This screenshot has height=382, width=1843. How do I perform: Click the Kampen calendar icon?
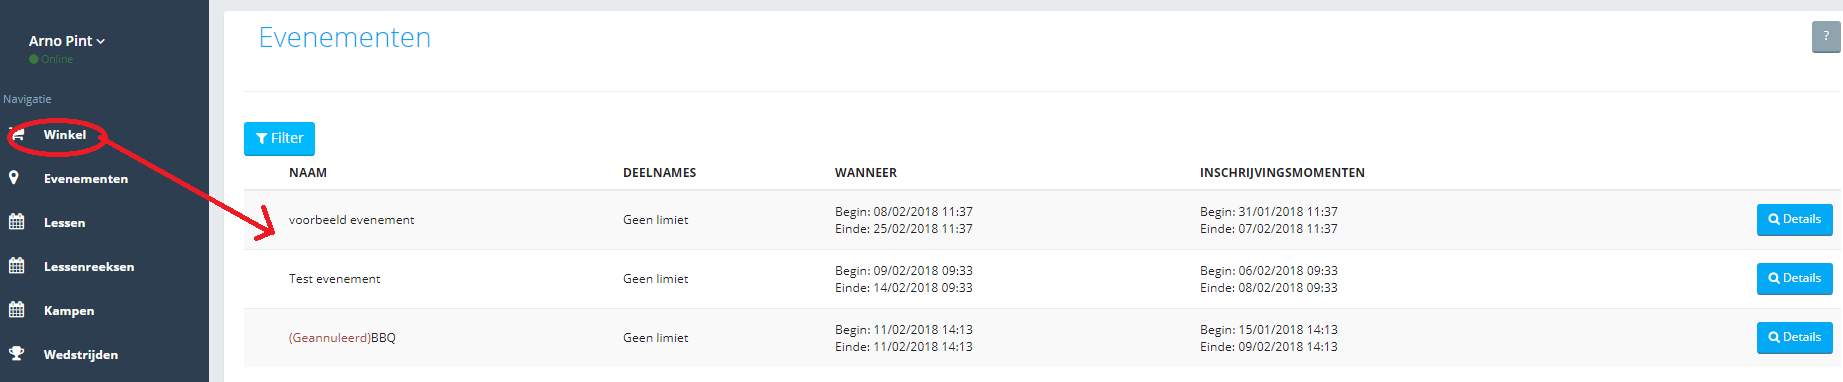click(17, 310)
